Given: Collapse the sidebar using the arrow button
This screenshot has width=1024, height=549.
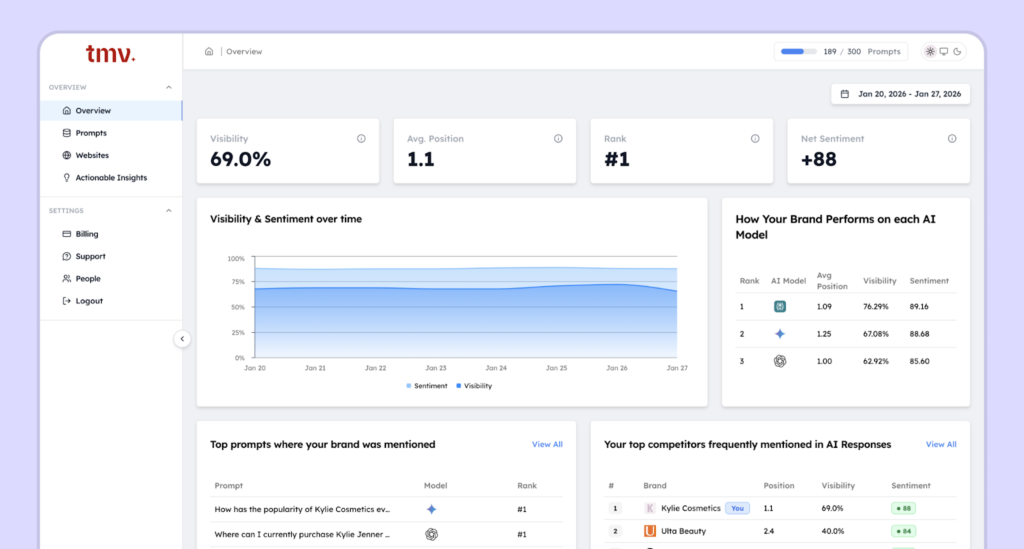Looking at the screenshot, I should click(x=182, y=339).
